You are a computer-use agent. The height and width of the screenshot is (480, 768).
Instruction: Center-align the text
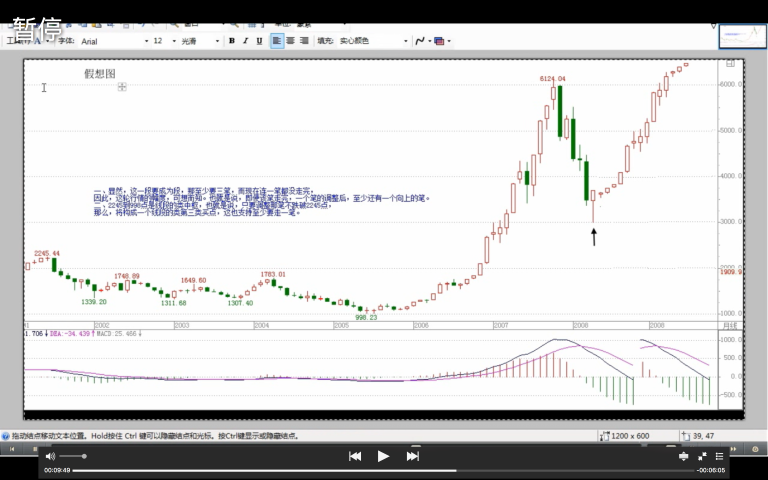[x=290, y=41]
